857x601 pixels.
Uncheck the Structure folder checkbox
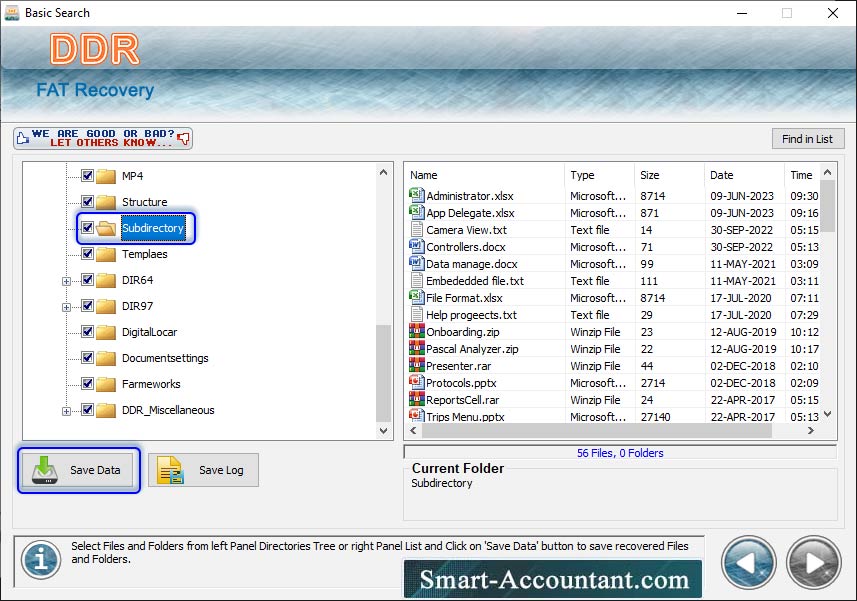coord(87,201)
